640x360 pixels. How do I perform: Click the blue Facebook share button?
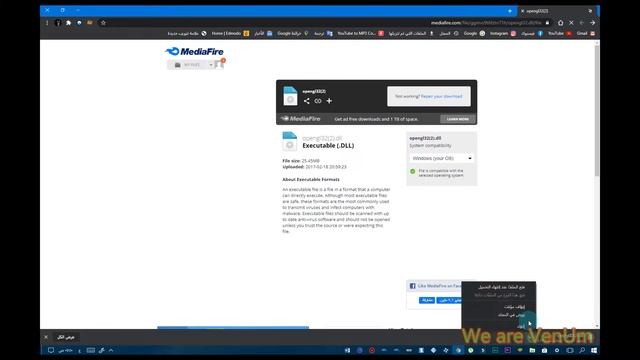click(427, 300)
